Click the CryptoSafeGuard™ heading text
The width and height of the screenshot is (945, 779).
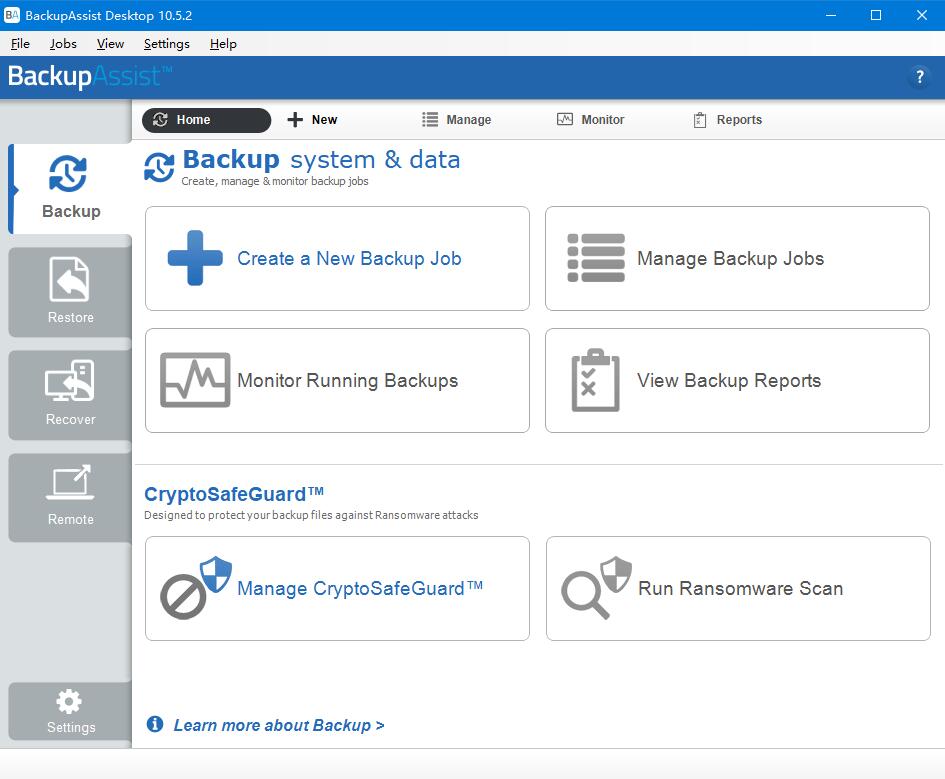click(234, 494)
